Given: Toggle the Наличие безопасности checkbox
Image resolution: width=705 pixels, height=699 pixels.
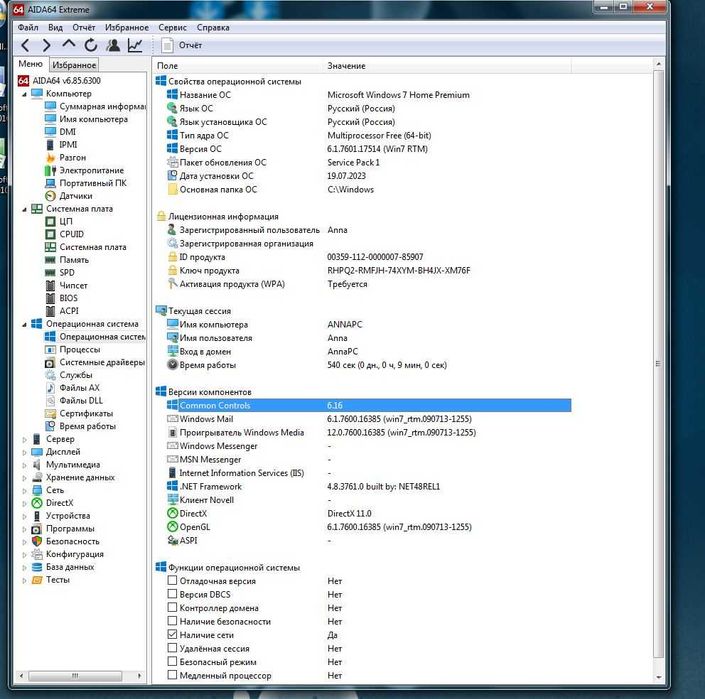Looking at the screenshot, I should [172, 621].
